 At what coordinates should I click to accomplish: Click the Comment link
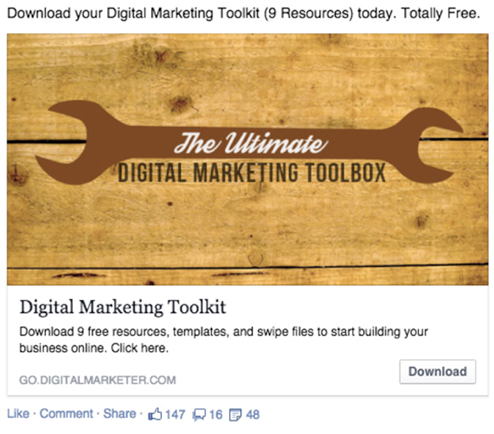tap(66, 414)
